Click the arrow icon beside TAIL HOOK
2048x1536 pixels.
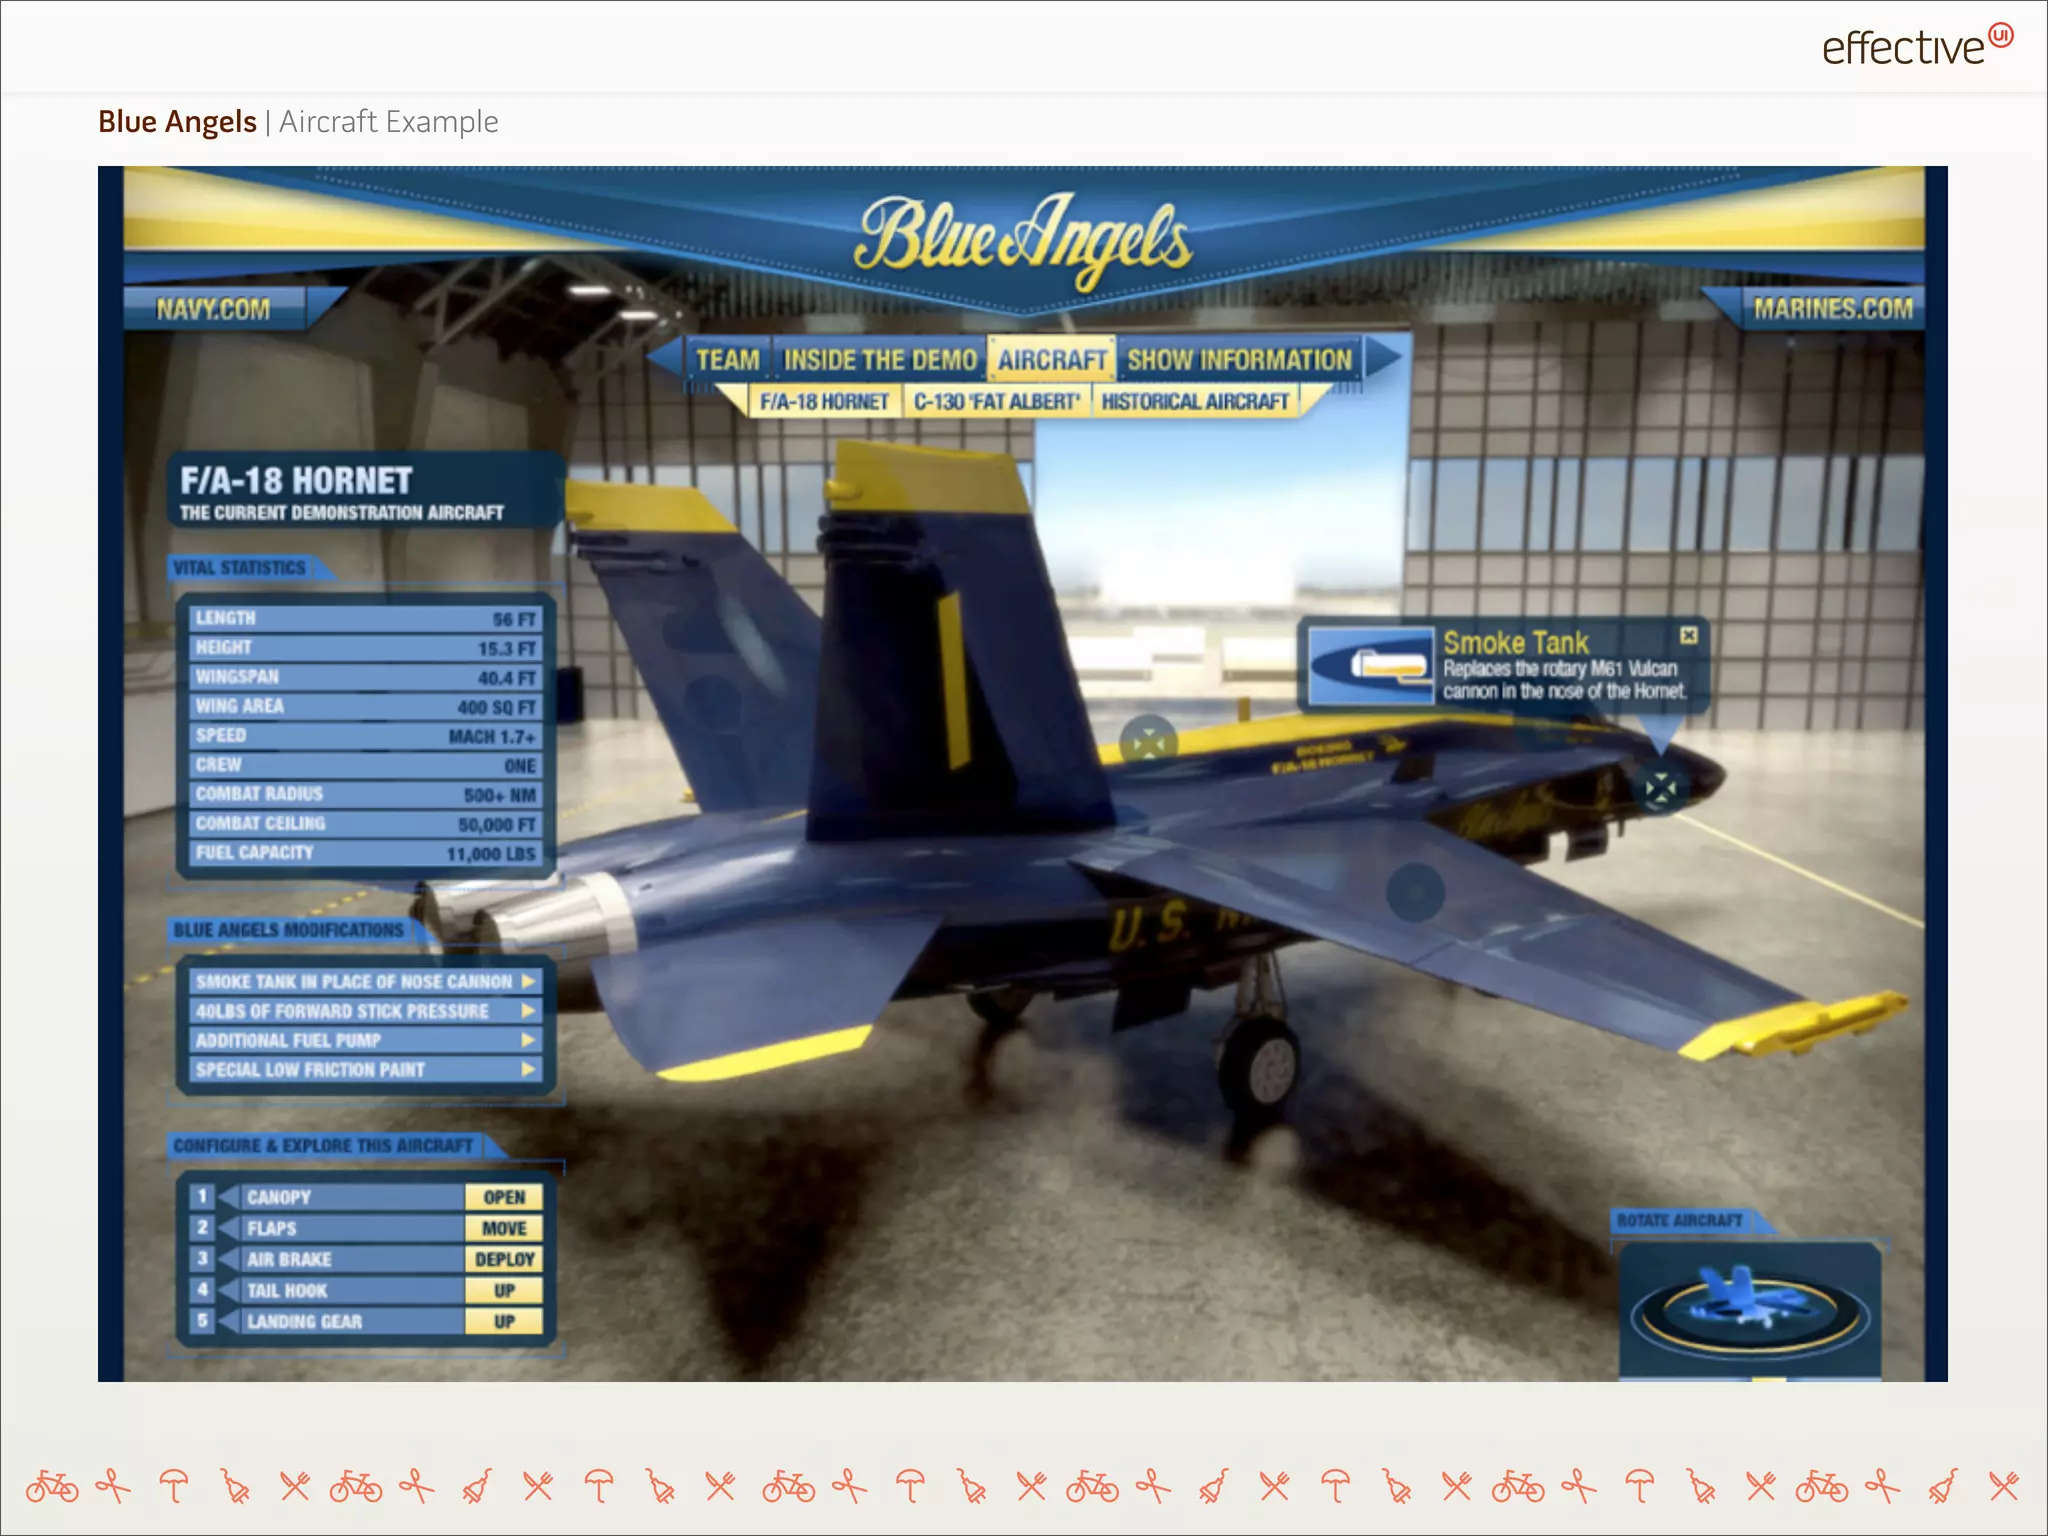(229, 1290)
